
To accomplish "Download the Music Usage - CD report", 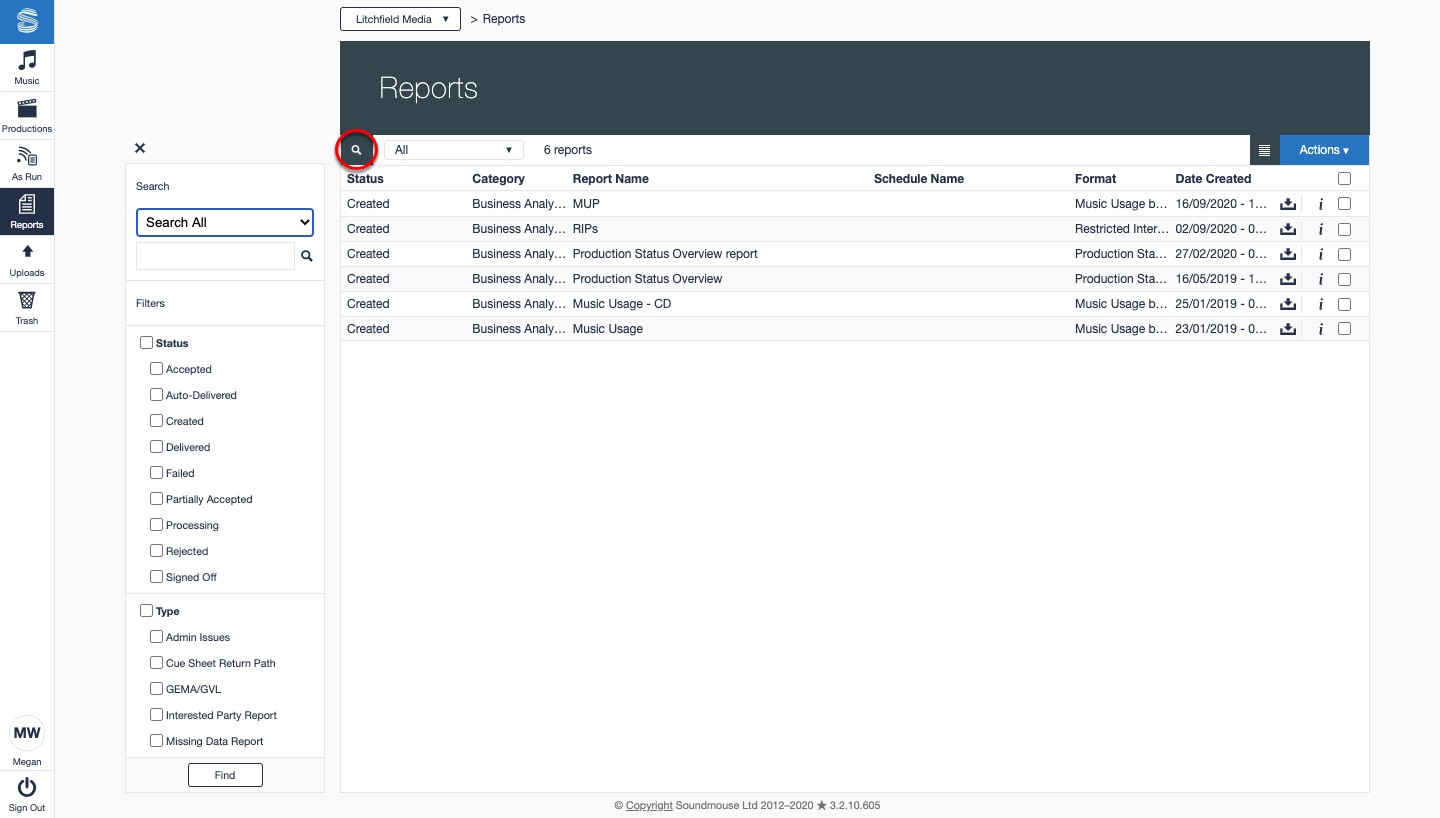I will [x=1288, y=304].
